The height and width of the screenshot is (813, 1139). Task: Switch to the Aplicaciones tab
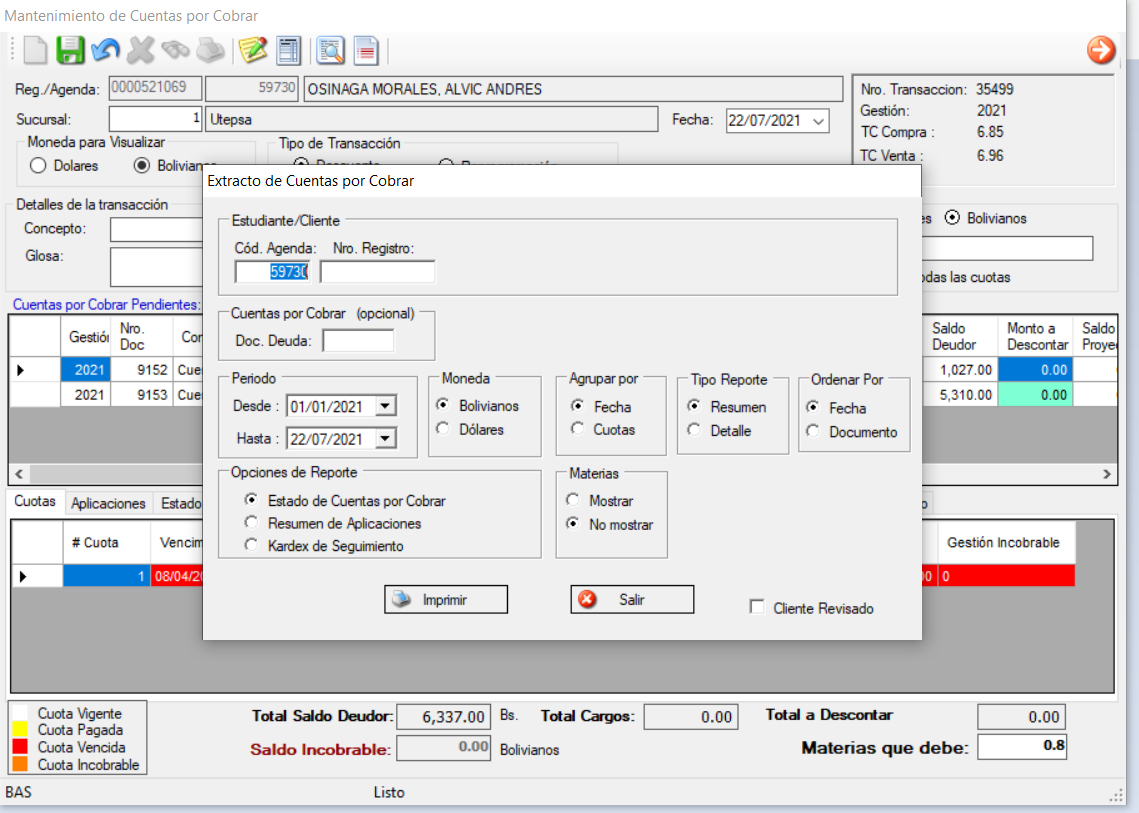pyautogui.click(x=108, y=503)
